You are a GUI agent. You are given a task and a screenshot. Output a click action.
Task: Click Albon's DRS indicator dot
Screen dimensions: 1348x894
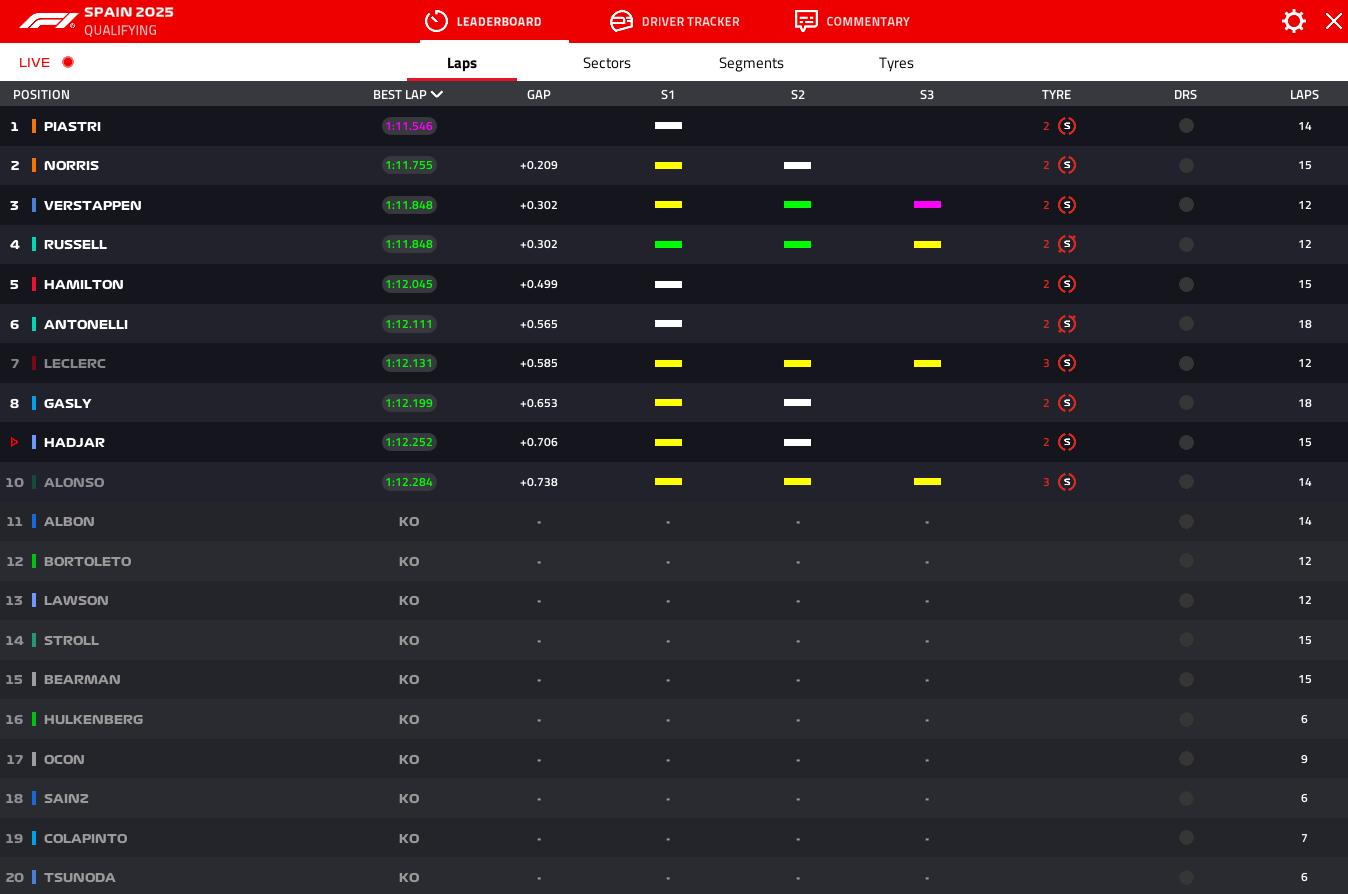[1186, 521]
